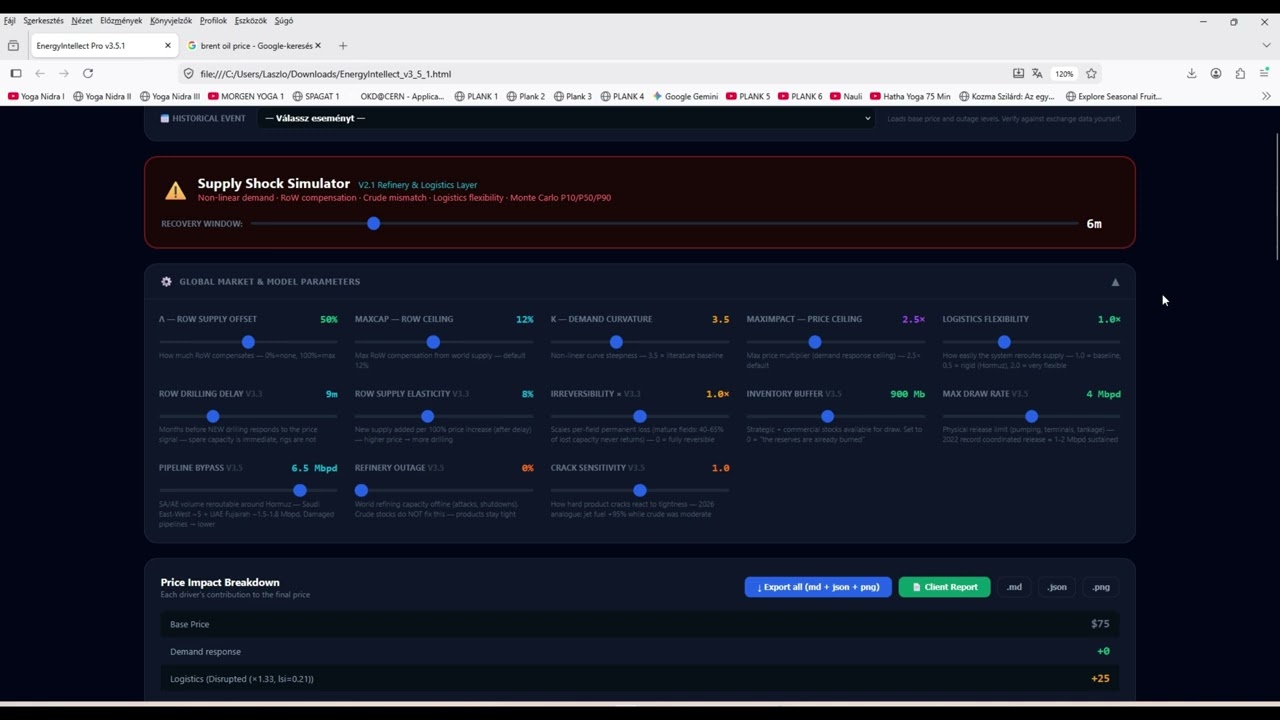Click the parameters gear icon
1280x720 pixels.
click(166, 282)
